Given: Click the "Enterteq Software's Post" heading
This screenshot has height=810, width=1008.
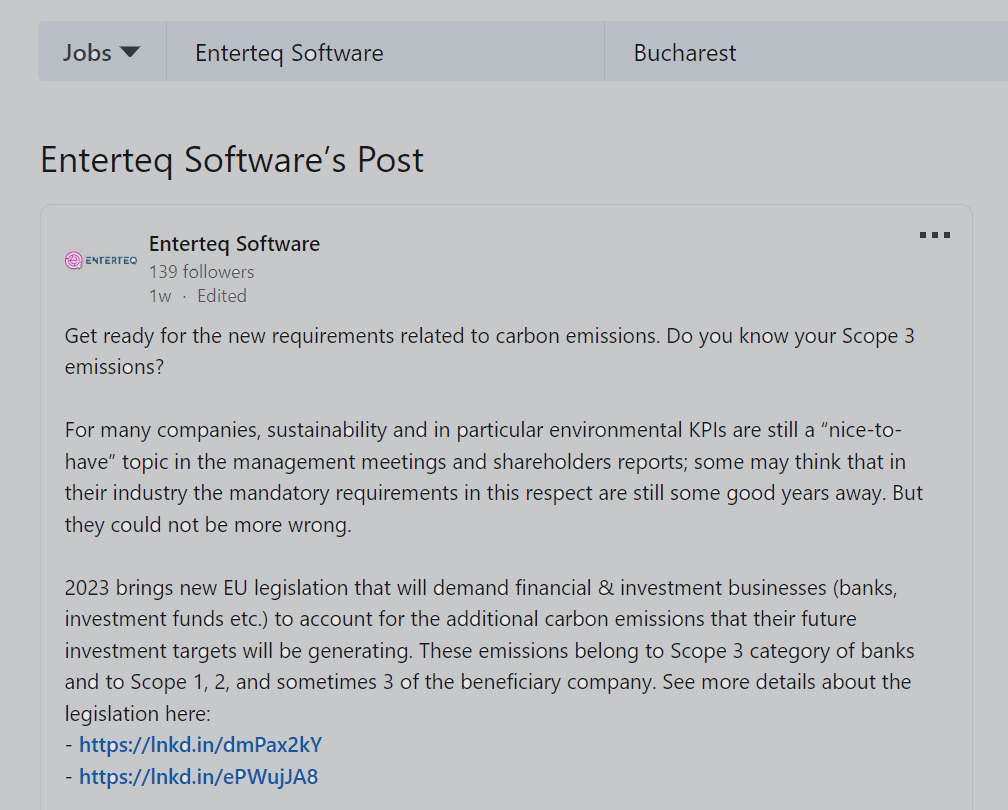Looking at the screenshot, I should point(232,159).
